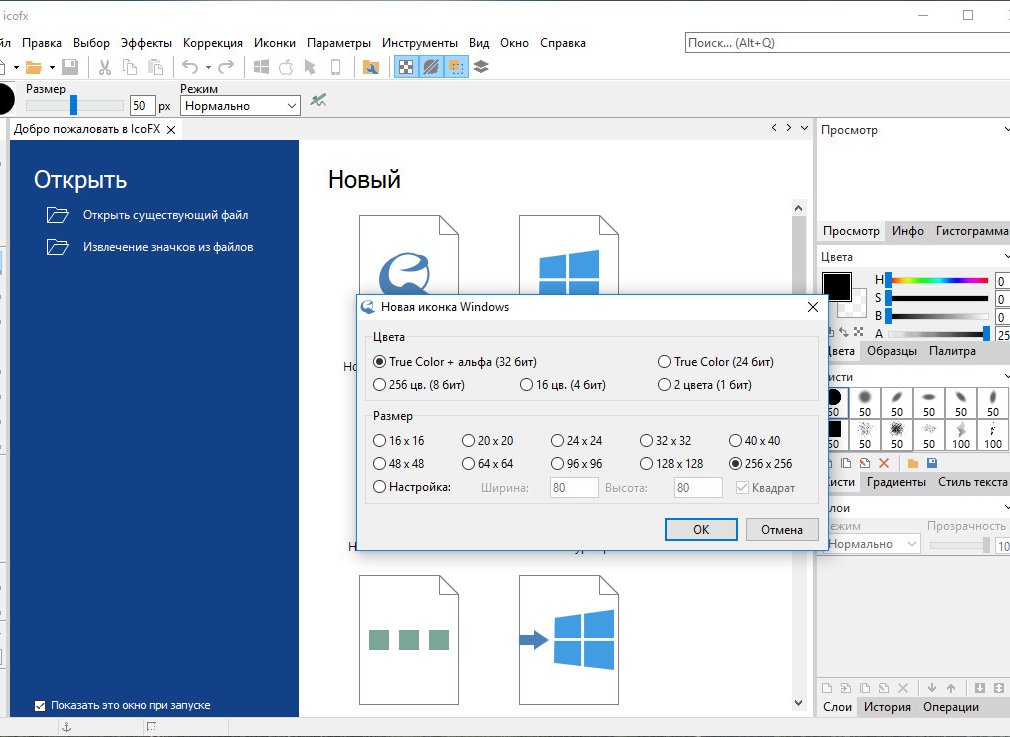Image resolution: width=1010 pixels, height=737 pixels.
Task: Click the Cut scissors toolbar icon
Action: tap(105, 67)
